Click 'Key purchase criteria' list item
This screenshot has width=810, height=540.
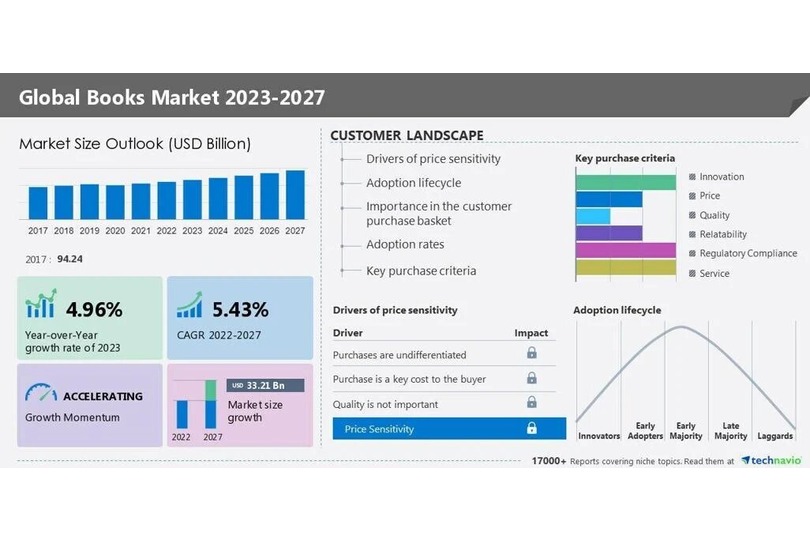tap(421, 271)
